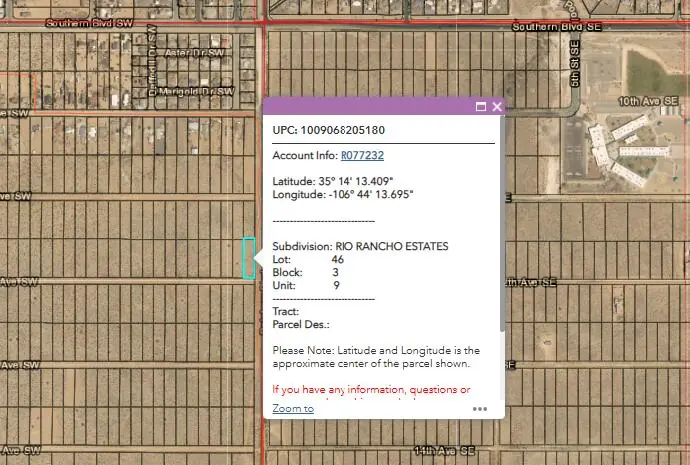Screen dimensions: 690x465
Task: Click the Unit: 9 value
Action: 337,286
